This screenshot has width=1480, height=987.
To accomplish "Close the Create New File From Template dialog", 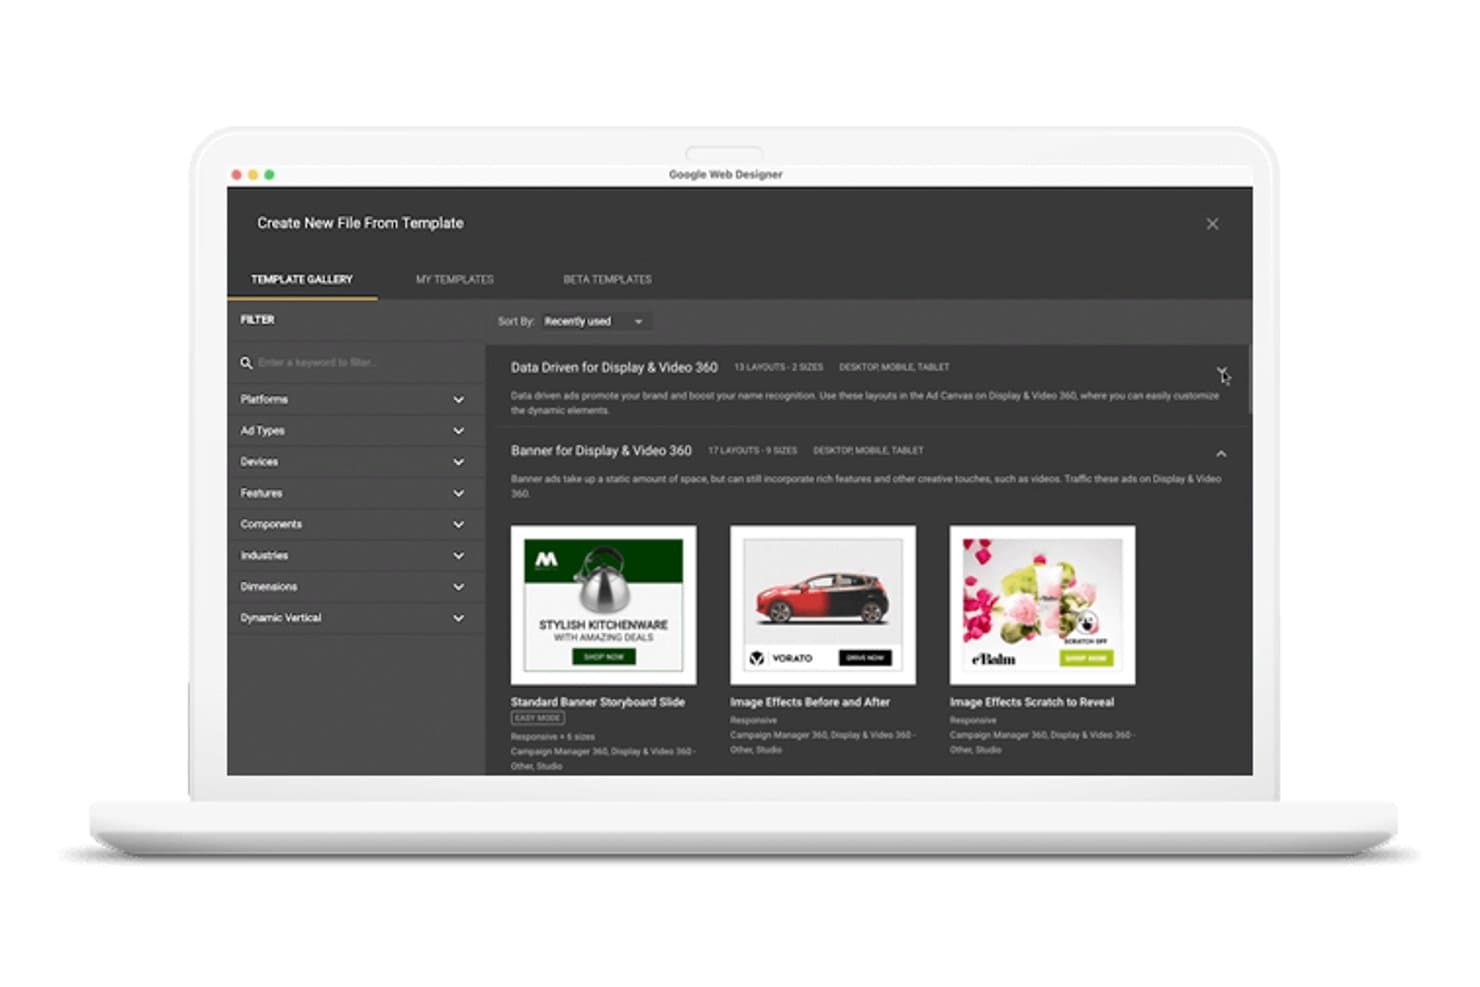I will point(1211,224).
